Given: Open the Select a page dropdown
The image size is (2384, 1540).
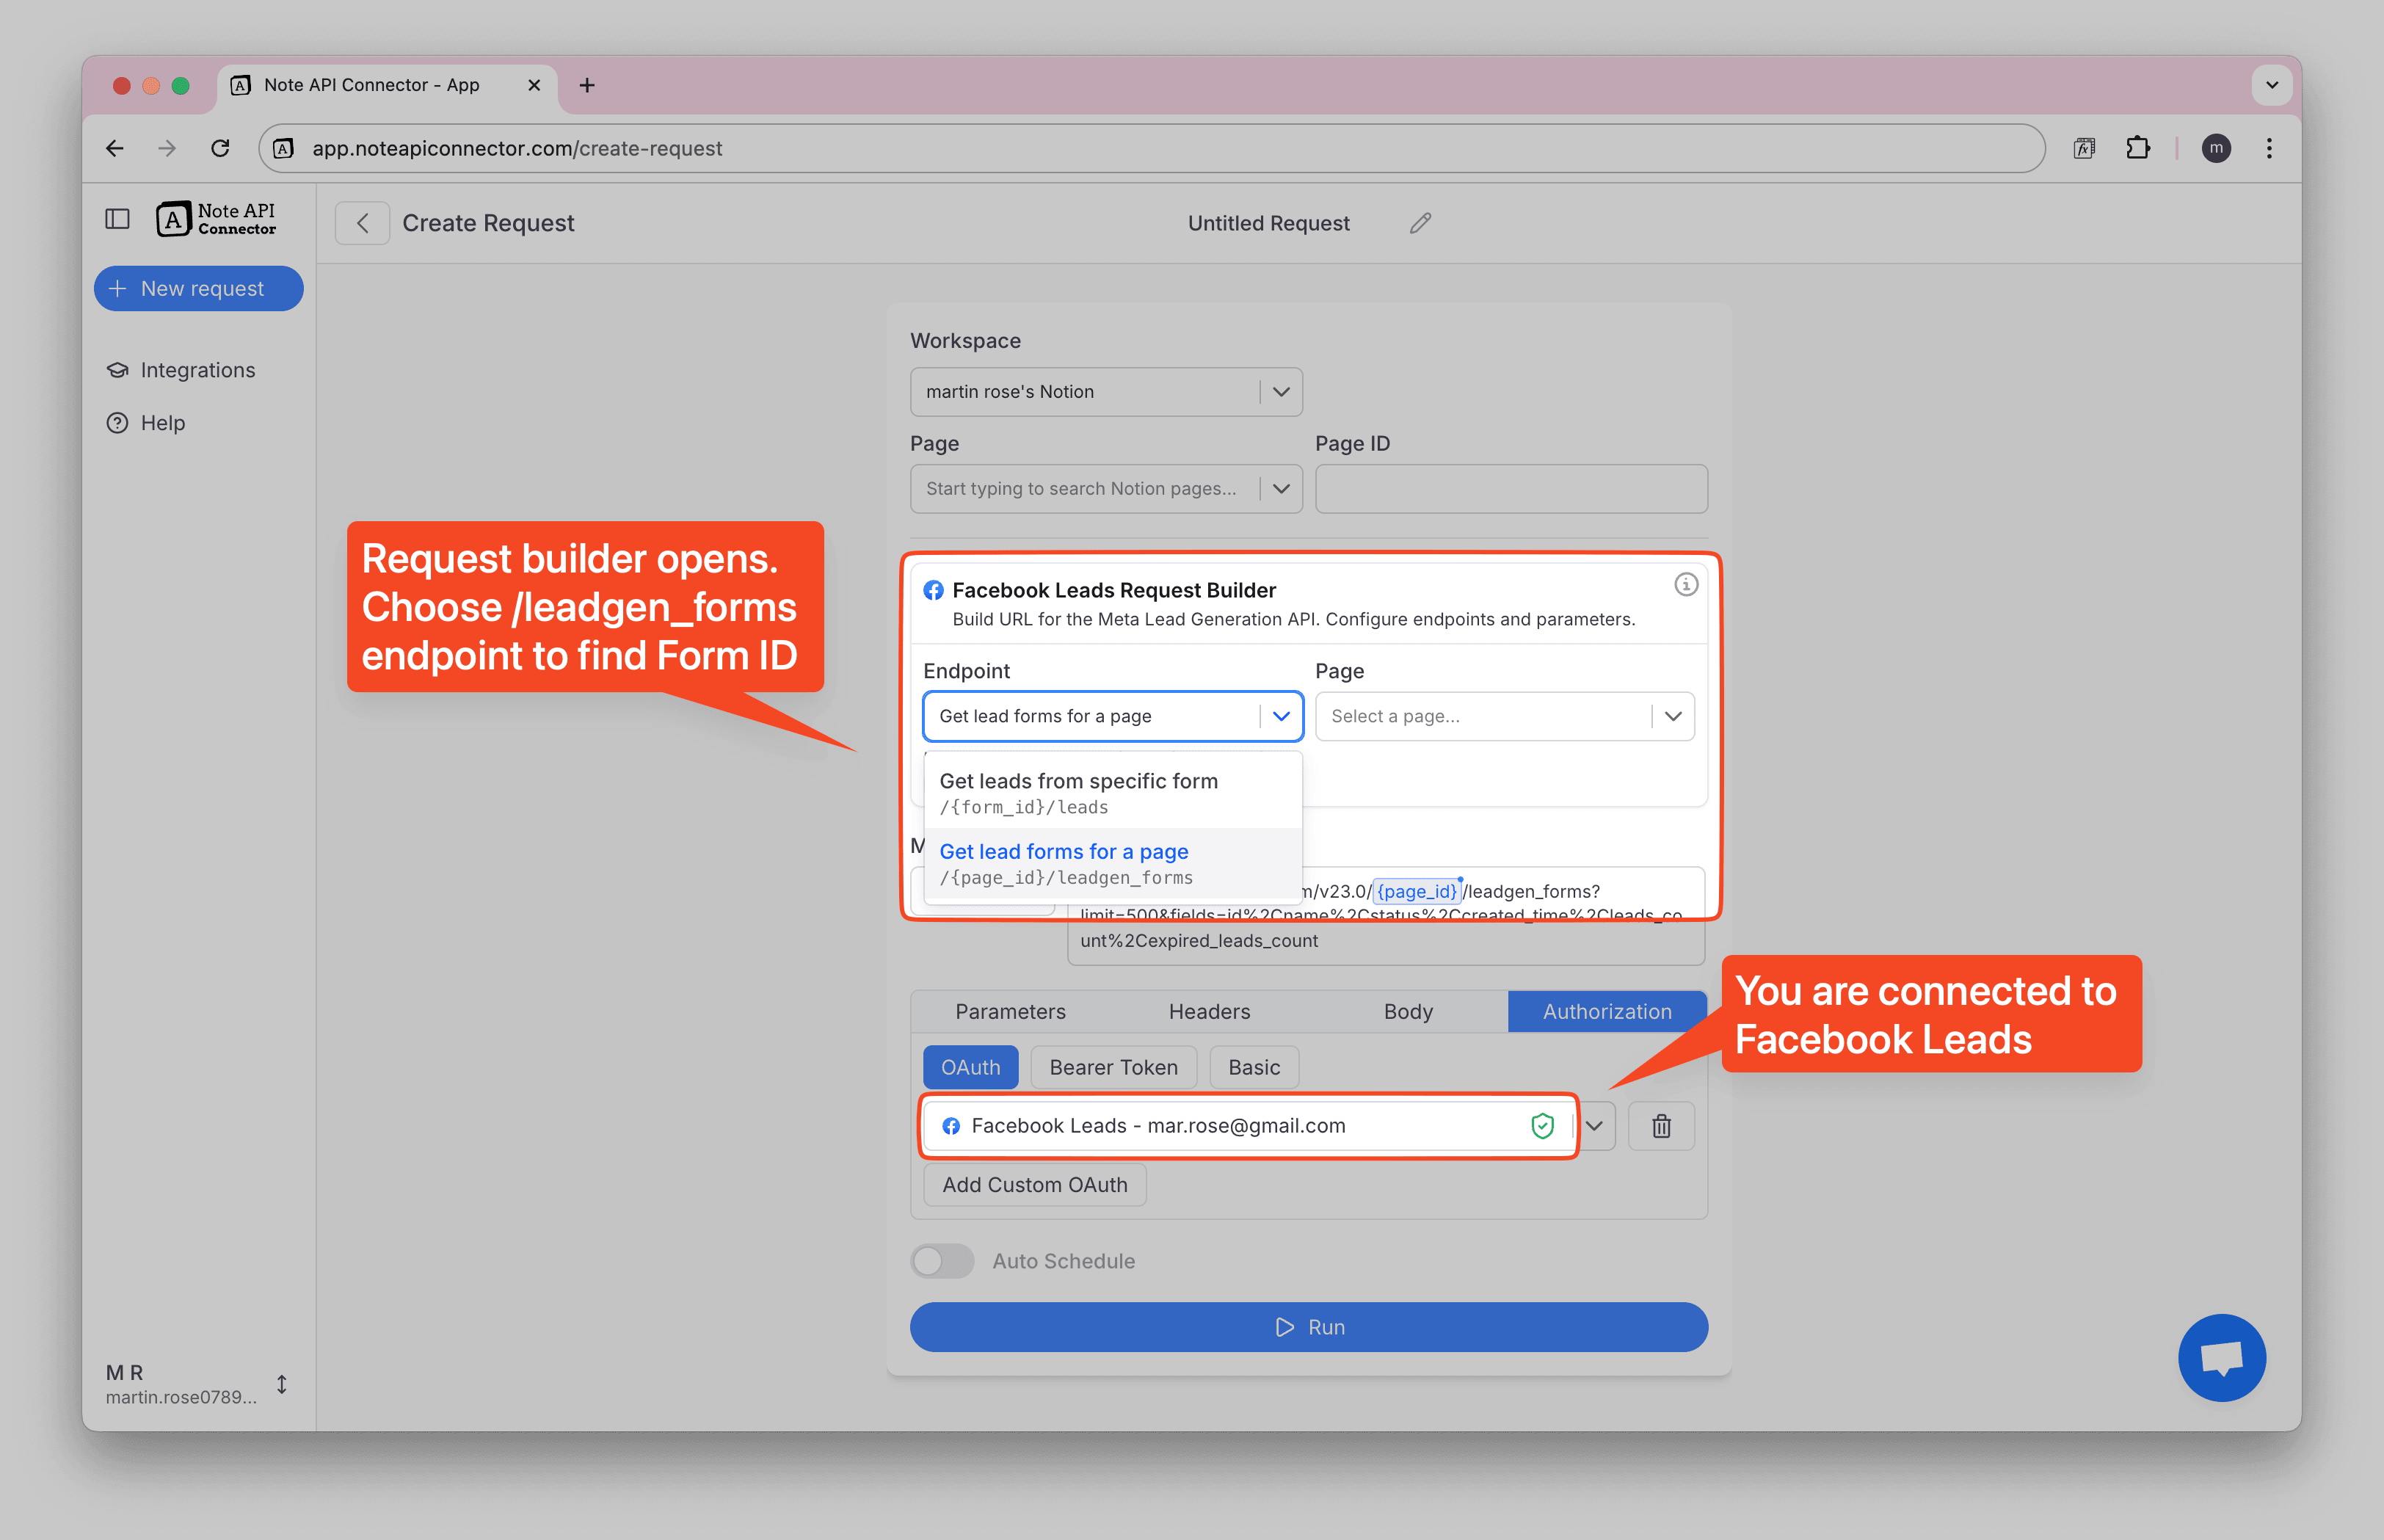Looking at the screenshot, I should tap(1504, 716).
